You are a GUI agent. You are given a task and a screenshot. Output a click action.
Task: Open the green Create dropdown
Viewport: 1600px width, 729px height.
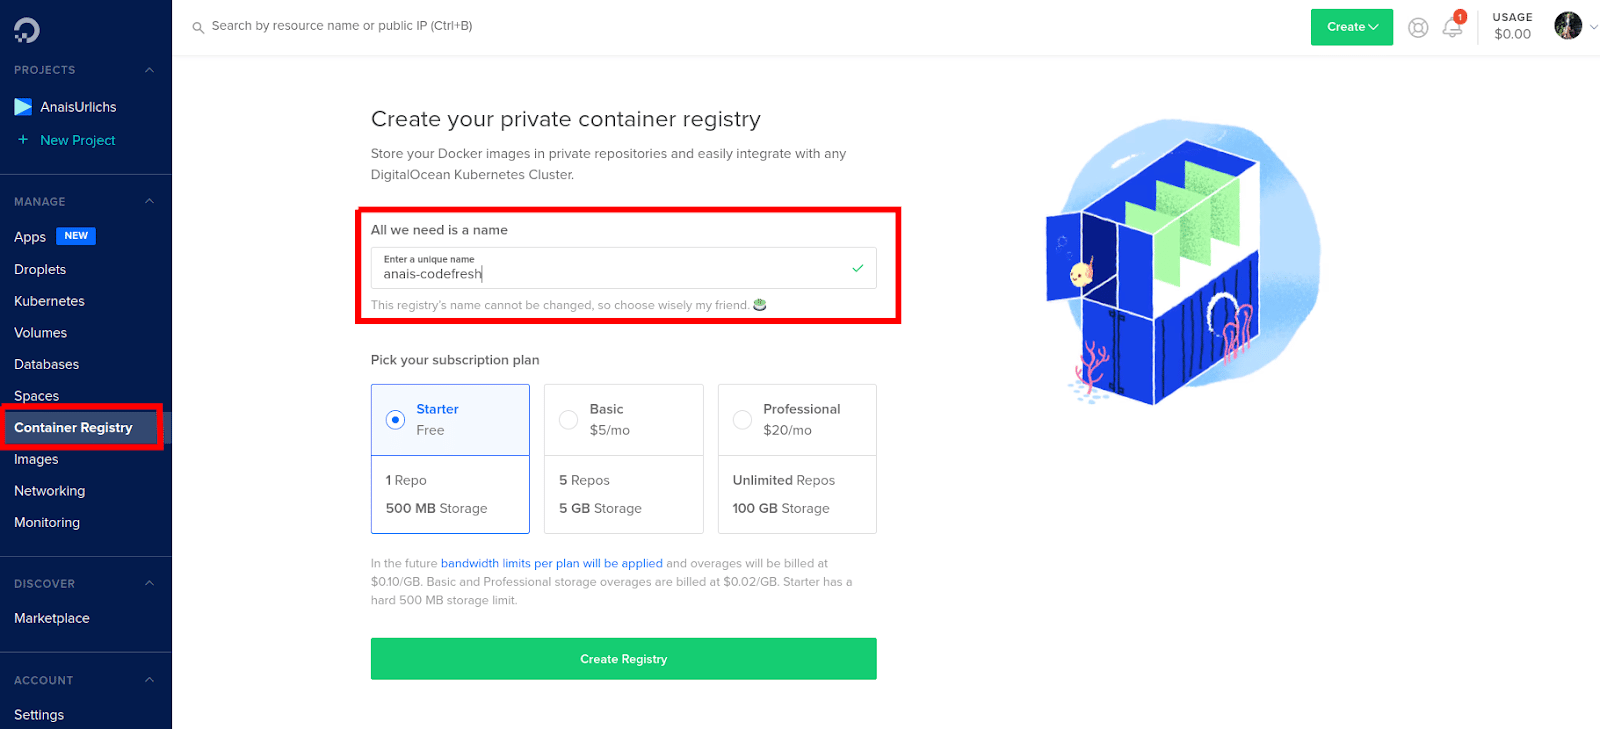click(1351, 27)
